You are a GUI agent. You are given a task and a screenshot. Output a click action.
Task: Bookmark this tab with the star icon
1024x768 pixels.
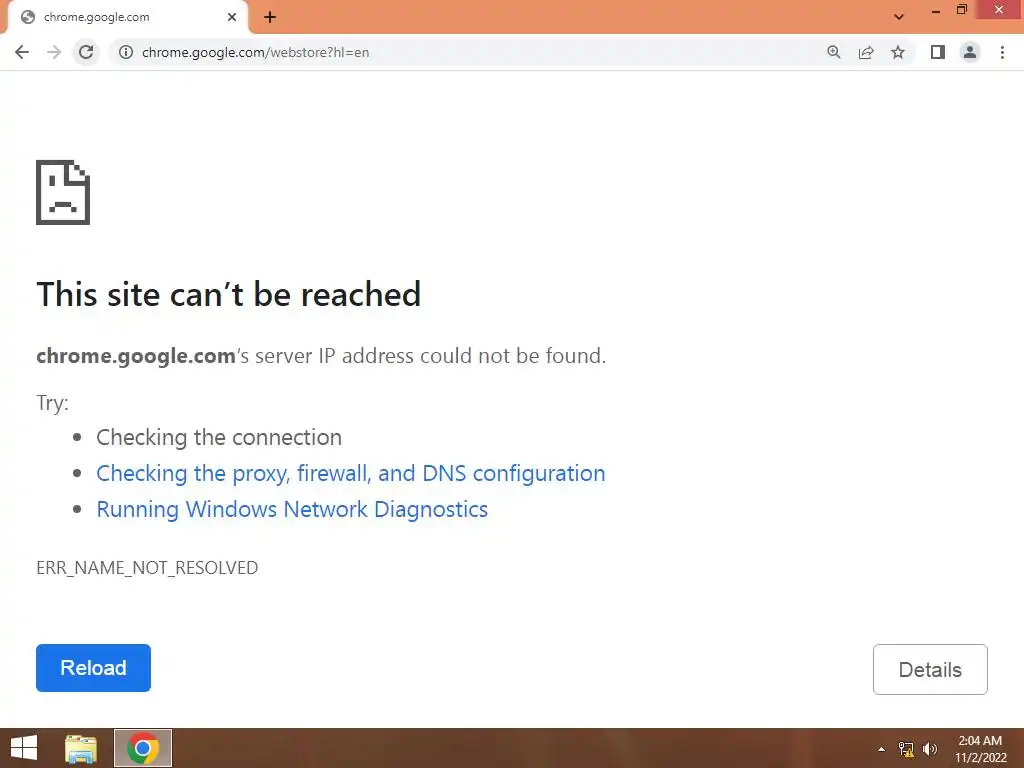(898, 52)
